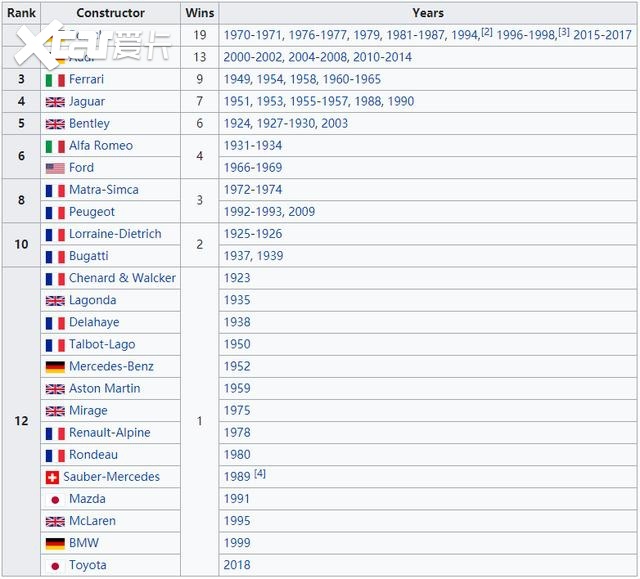Click the German flag next to BMW
Screen dimensions: 640x579
coord(55,544)
